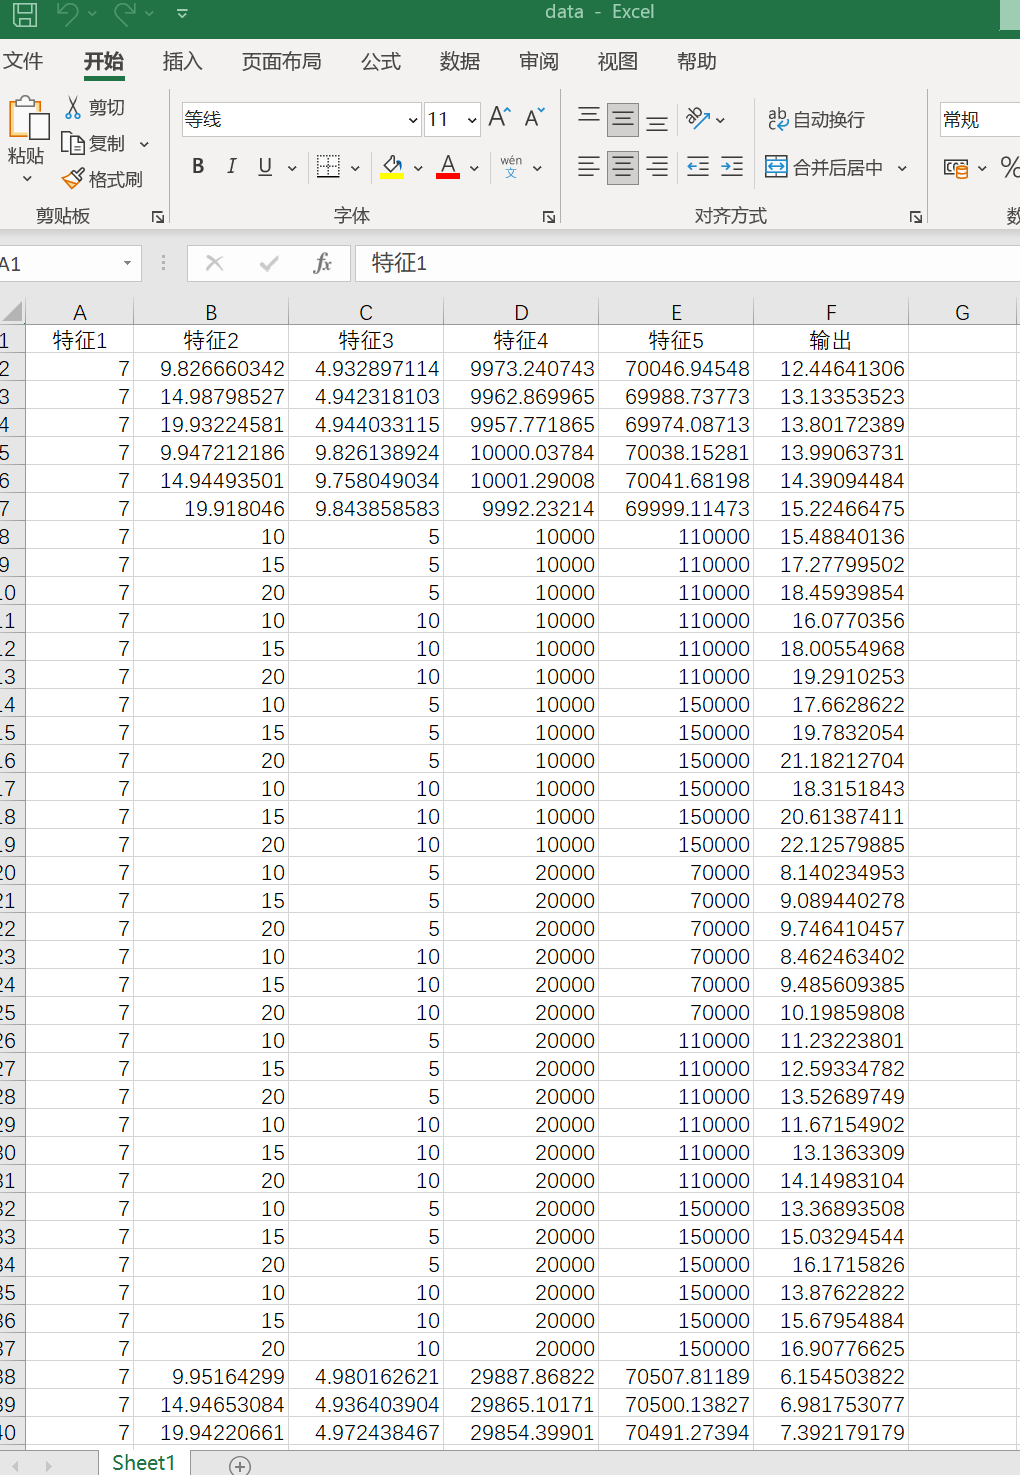
Task: Open the font size dropdown
Action: tap(472, 120)
